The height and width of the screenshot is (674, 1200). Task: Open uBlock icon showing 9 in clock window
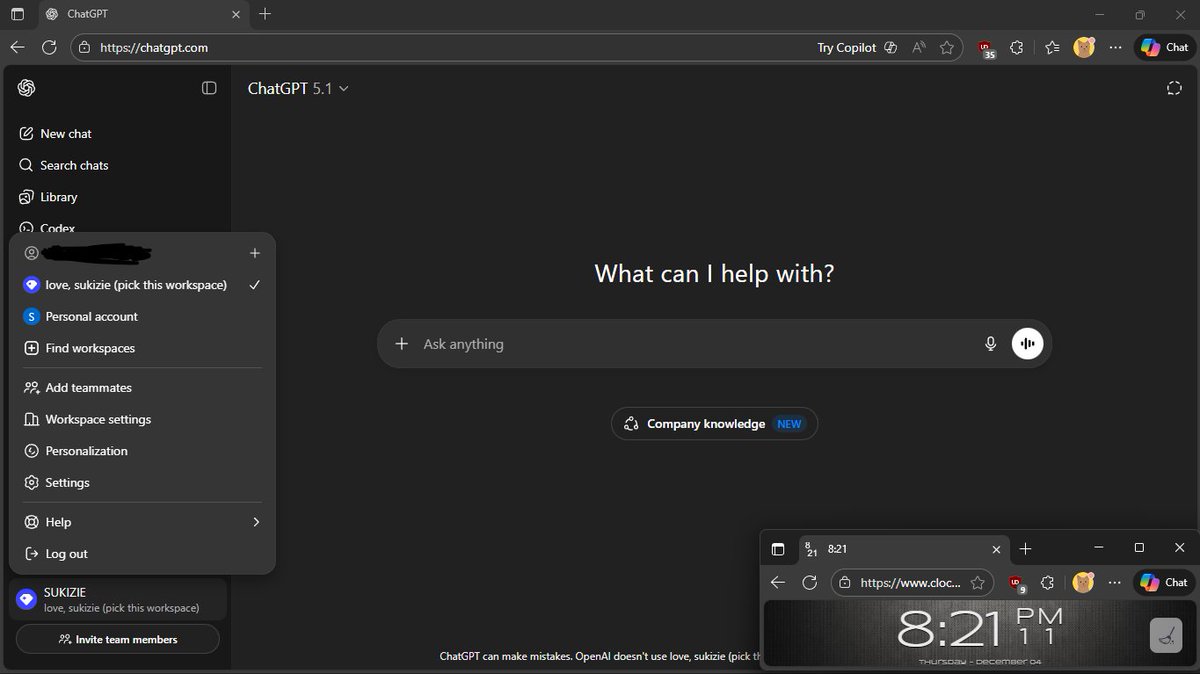1017,583
